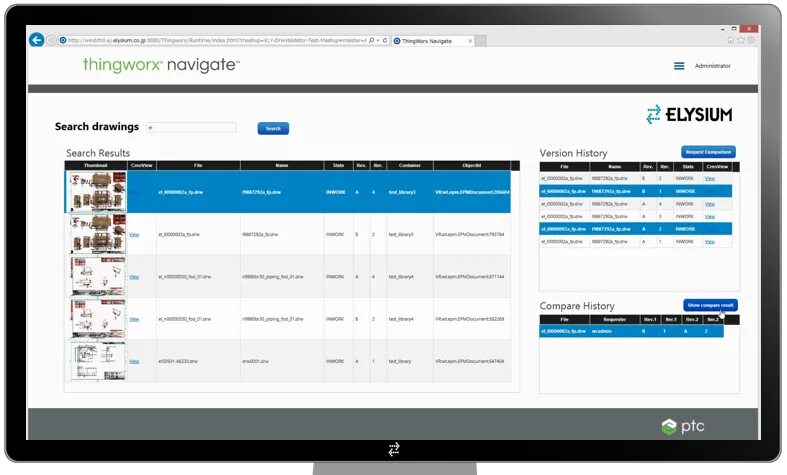Open the browser favorites star icon
Screen dimensions: 787x475
(741, 40)
